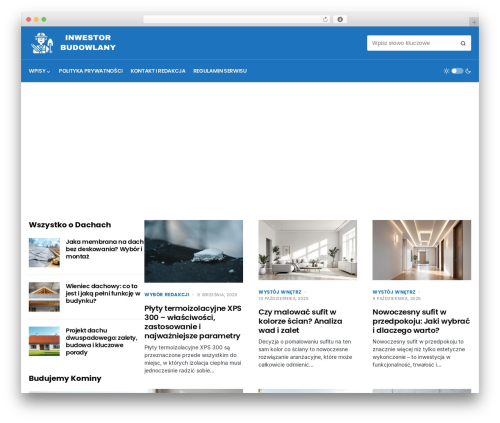Click the Inwestor Budowlany site title

[88, 42]
